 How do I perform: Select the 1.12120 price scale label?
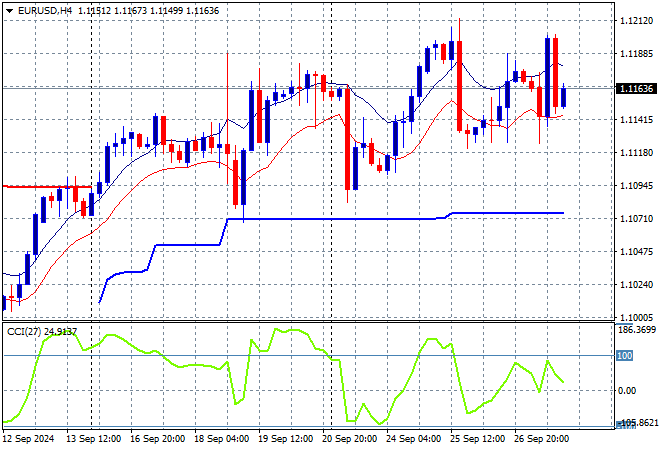(x=636, y=21)
